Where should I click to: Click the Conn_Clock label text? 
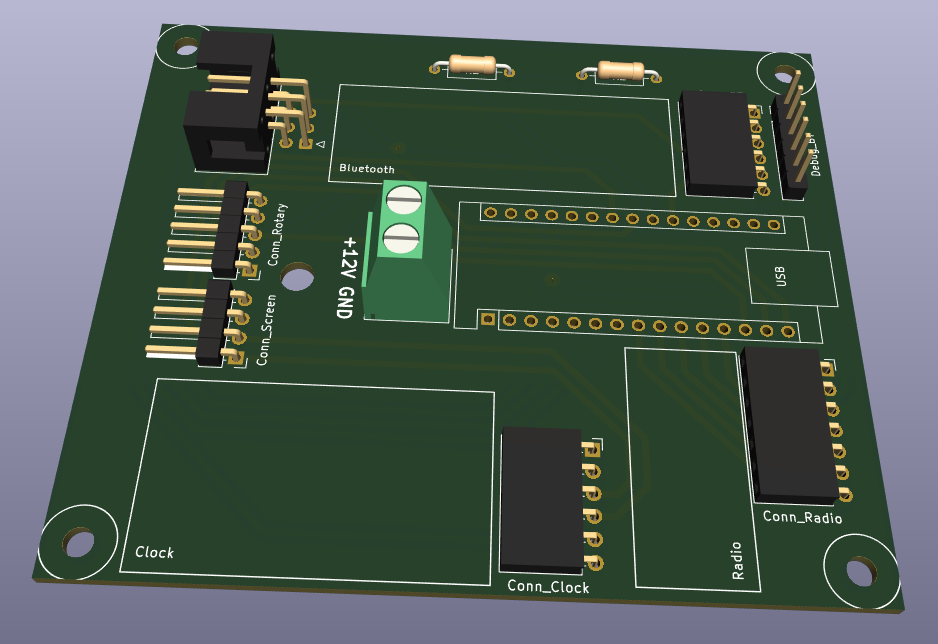[548, 587]
